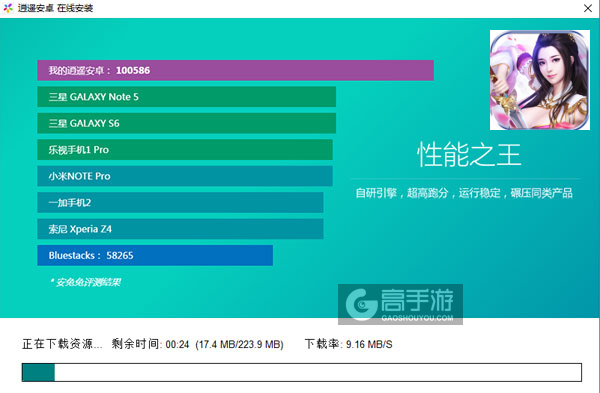Select the 乐视手机1 Pro bar
The image size is (600, 393).
tap(185, 150)
